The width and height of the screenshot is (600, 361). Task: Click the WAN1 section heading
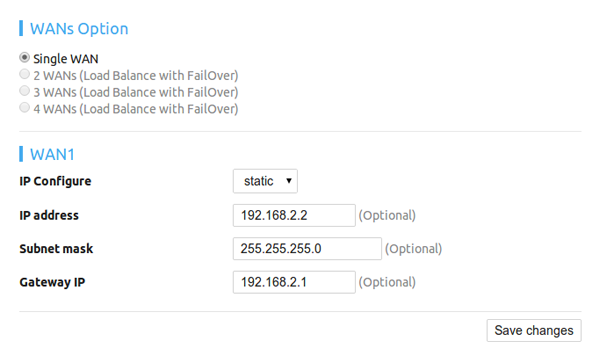click(52, 154)
